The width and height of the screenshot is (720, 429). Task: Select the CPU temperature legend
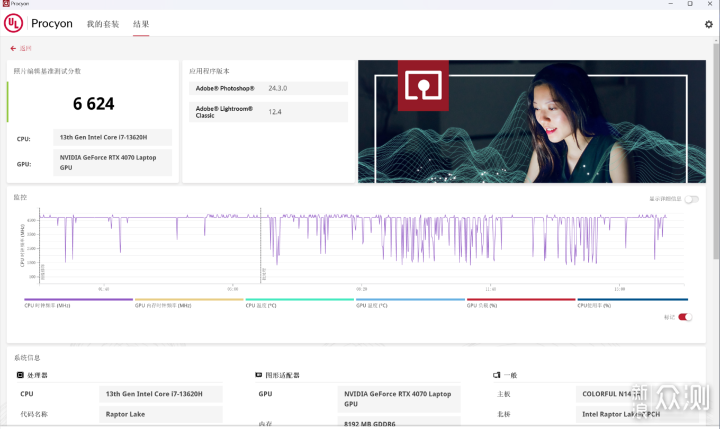click(x=299, y=303)
